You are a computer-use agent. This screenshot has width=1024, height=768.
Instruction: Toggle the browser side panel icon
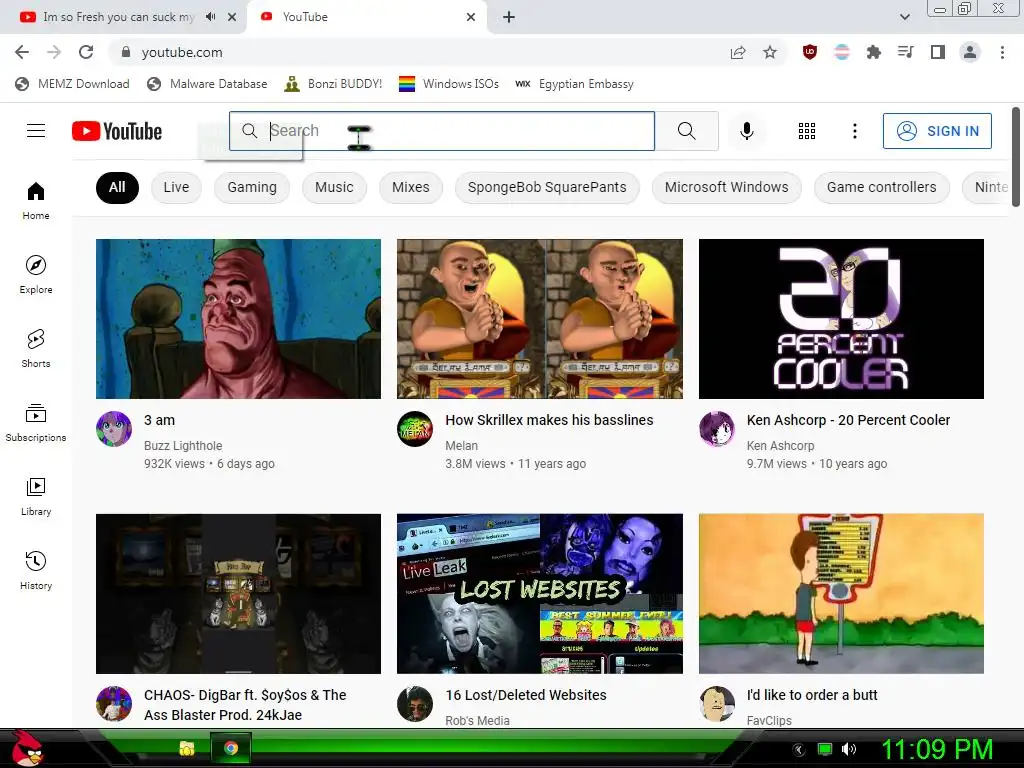coord(938,52)
